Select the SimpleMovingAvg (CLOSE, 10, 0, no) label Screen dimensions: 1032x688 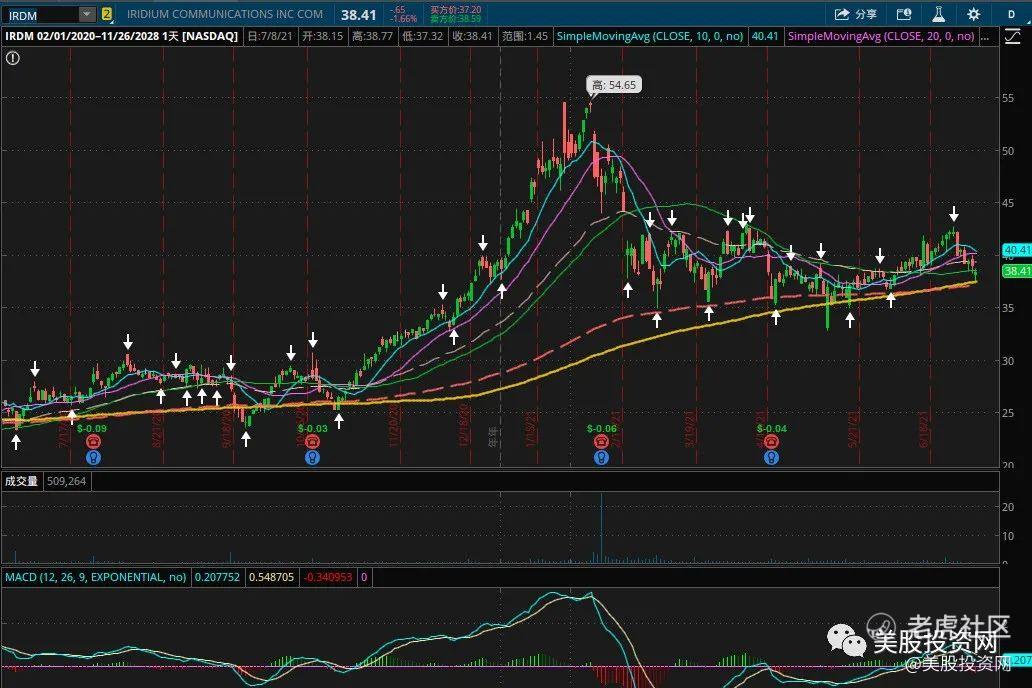click(650, 36)
